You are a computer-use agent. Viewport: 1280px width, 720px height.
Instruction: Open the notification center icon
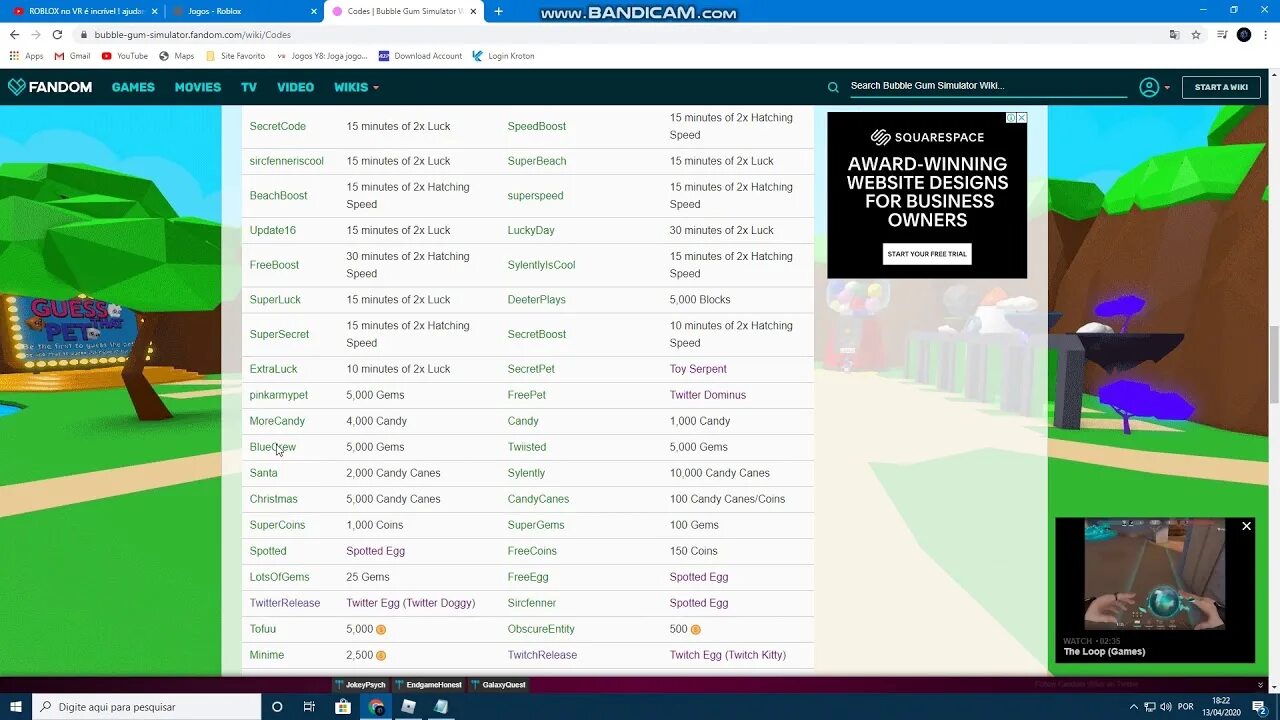[x=1259, y=706]
